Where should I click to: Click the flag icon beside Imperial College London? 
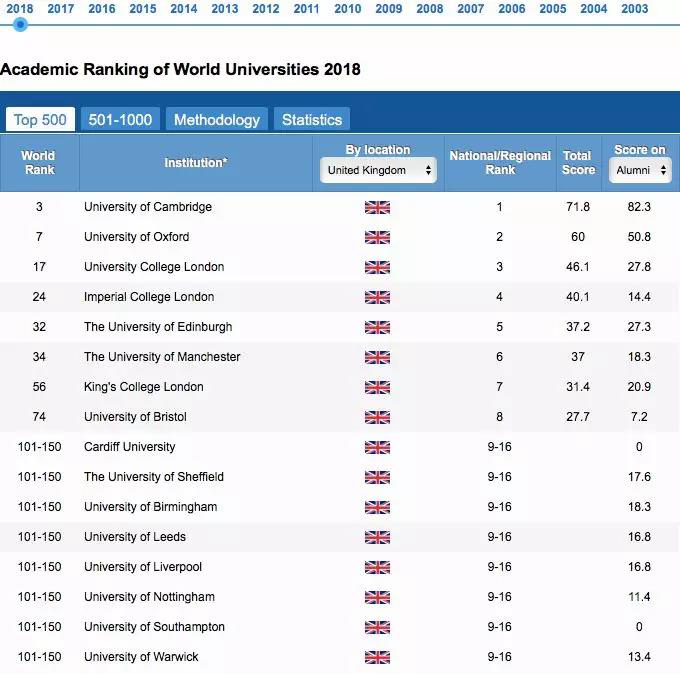(x=377, y=297)
